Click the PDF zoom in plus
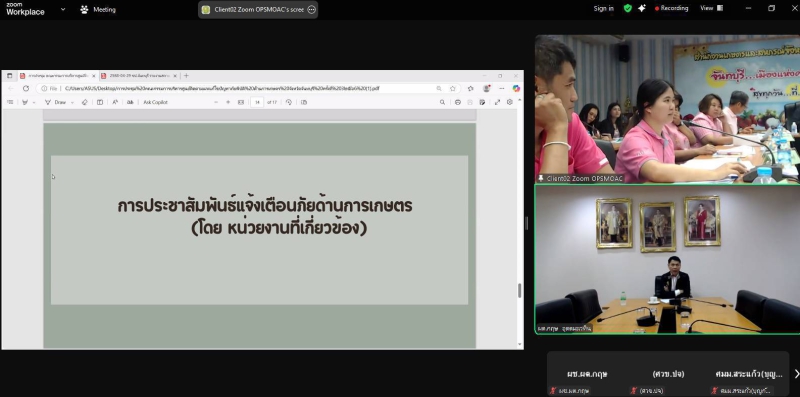Screen dimensions: 800x397 (x=228, y=102)
